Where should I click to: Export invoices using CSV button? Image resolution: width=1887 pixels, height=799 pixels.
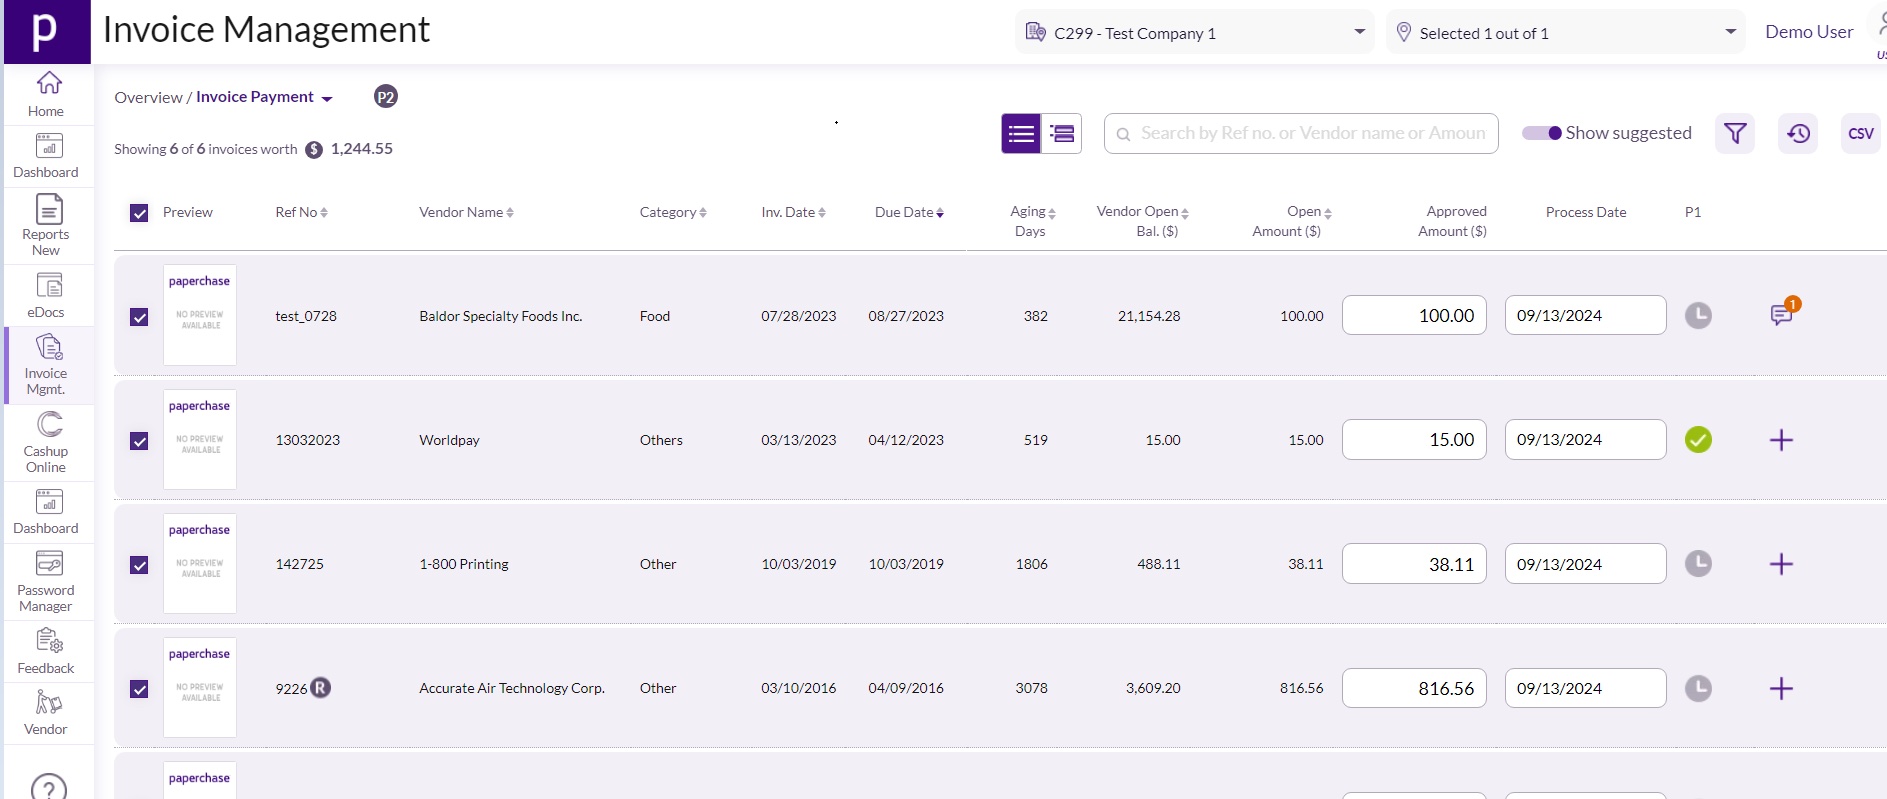pos(1860,133)
